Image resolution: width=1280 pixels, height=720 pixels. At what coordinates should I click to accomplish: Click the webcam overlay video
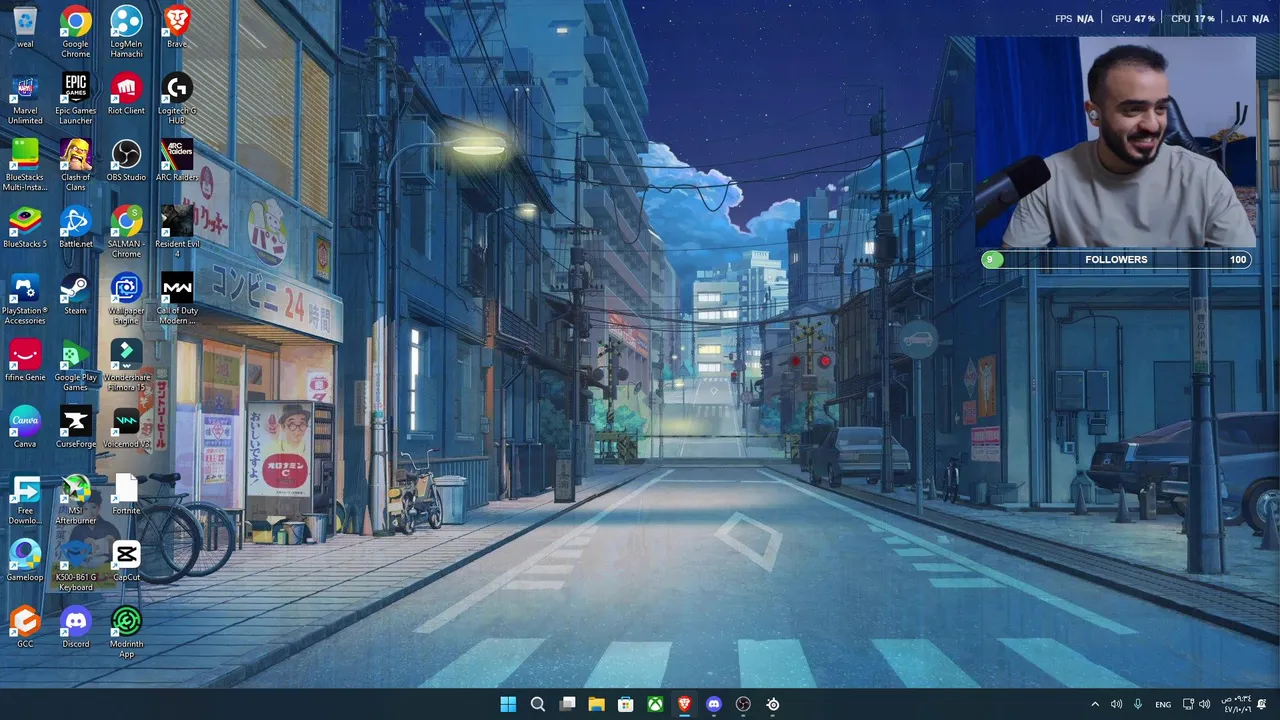pos(1117,143)
